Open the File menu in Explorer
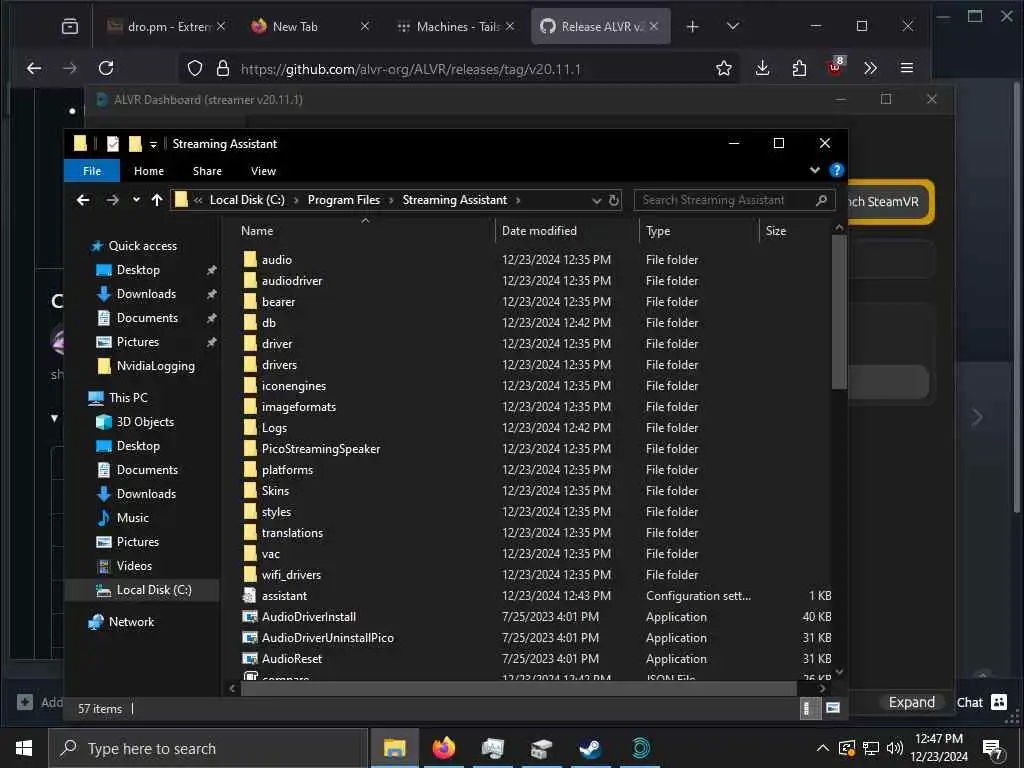The width and height of the screenshot is (1024, 768). coord(92,170)
